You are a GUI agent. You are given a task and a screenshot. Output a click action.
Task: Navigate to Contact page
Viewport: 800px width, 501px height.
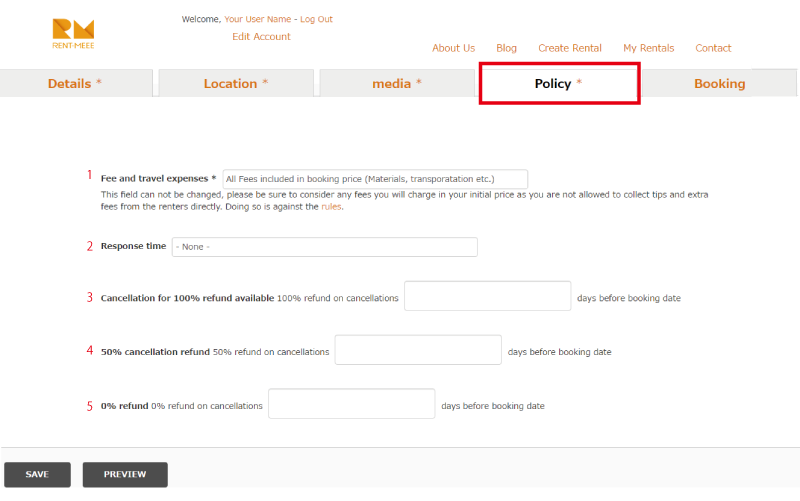coord(713,48)
